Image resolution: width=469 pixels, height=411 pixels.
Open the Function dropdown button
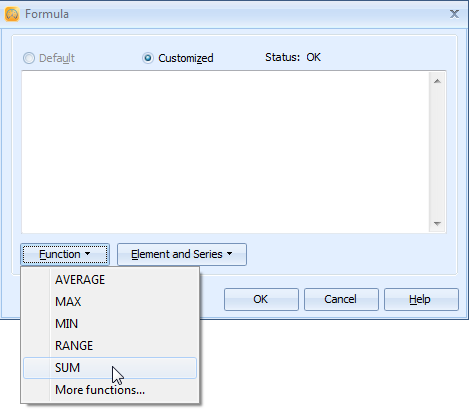[x=65, y=254]
